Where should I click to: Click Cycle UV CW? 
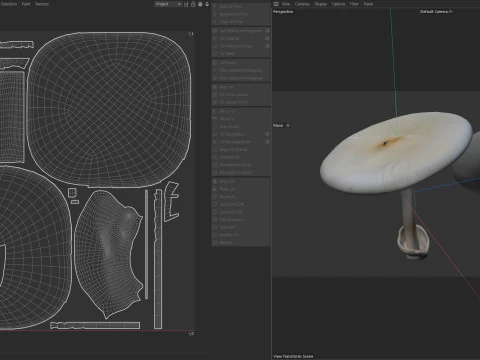click(241, 212)
